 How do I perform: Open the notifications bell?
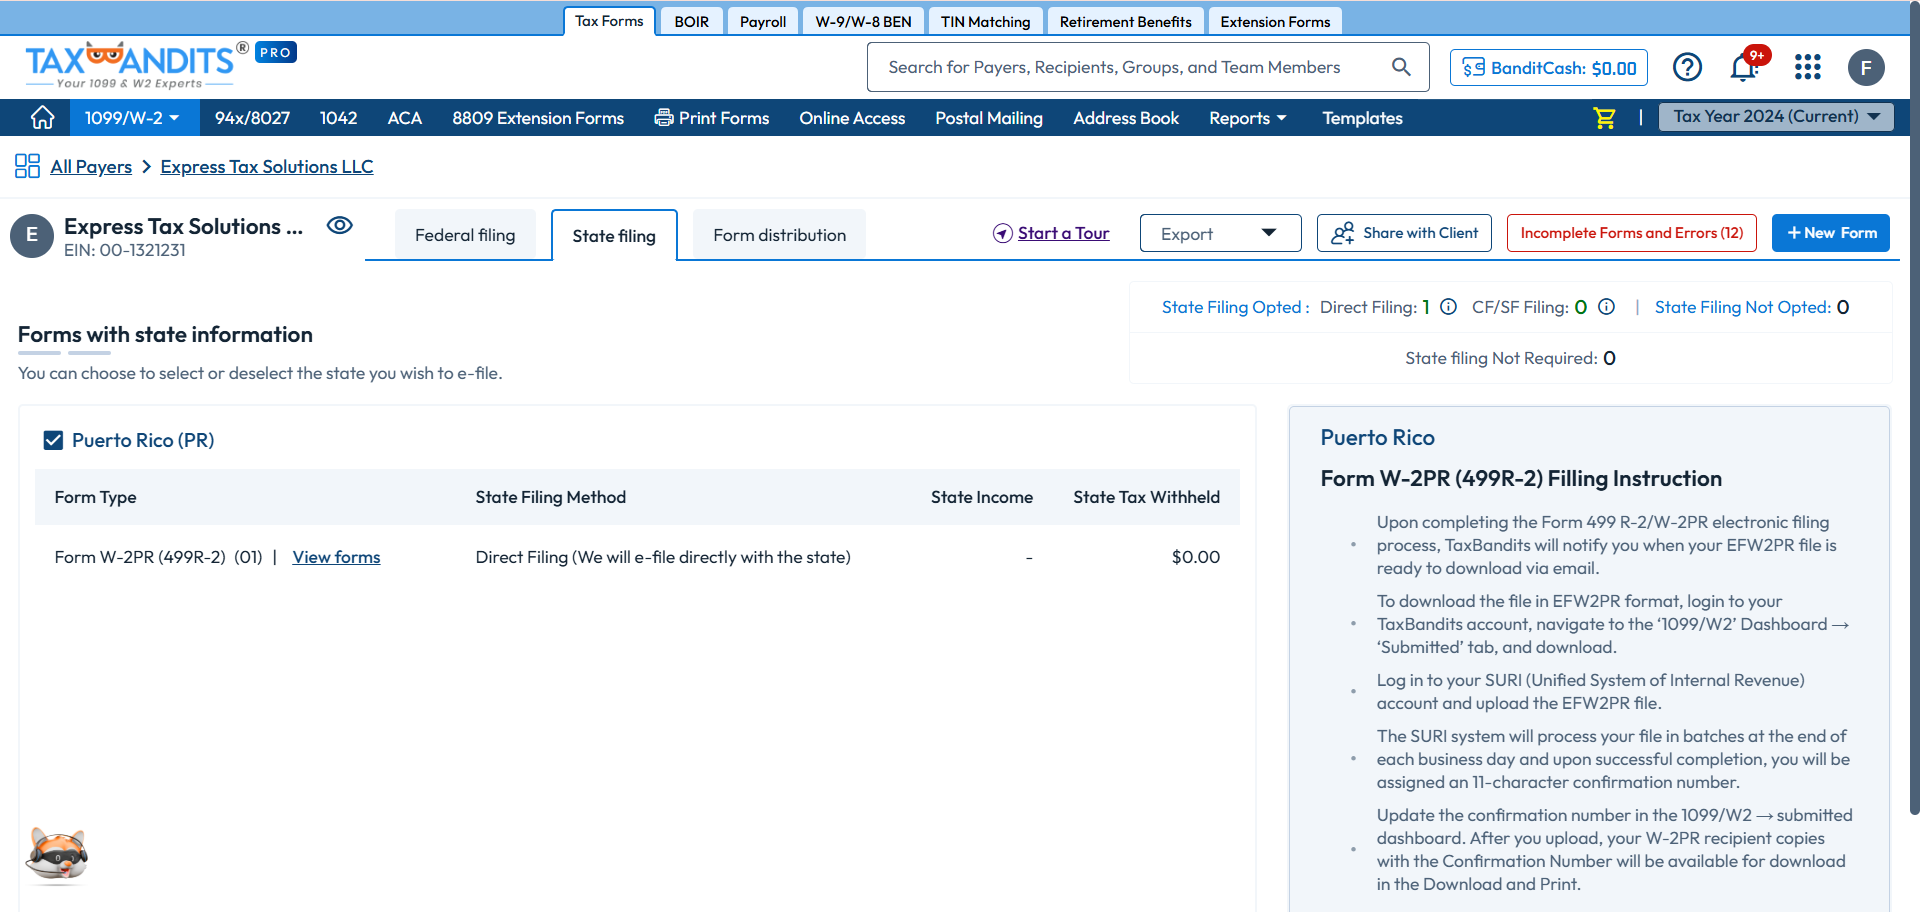tap(1744, 67)
